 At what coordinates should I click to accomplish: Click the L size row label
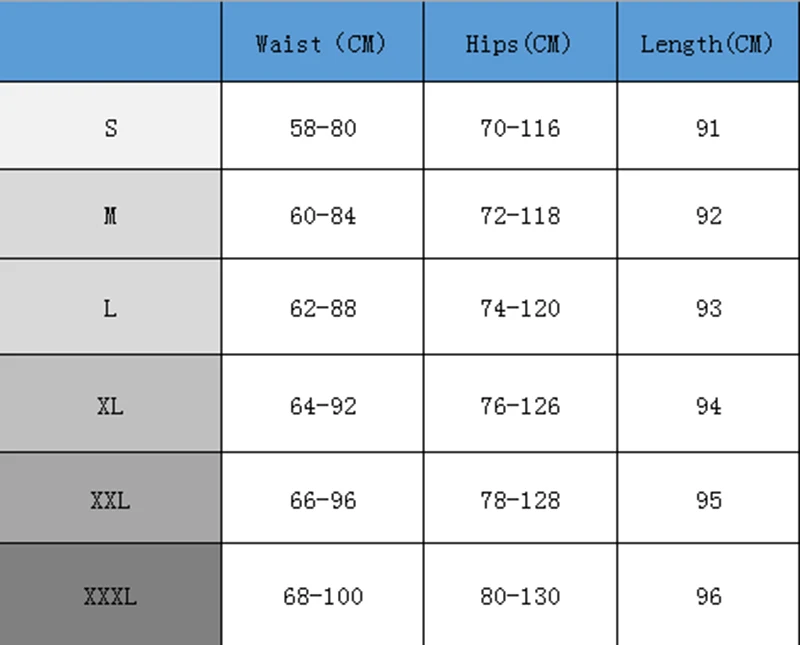point(110,307)
